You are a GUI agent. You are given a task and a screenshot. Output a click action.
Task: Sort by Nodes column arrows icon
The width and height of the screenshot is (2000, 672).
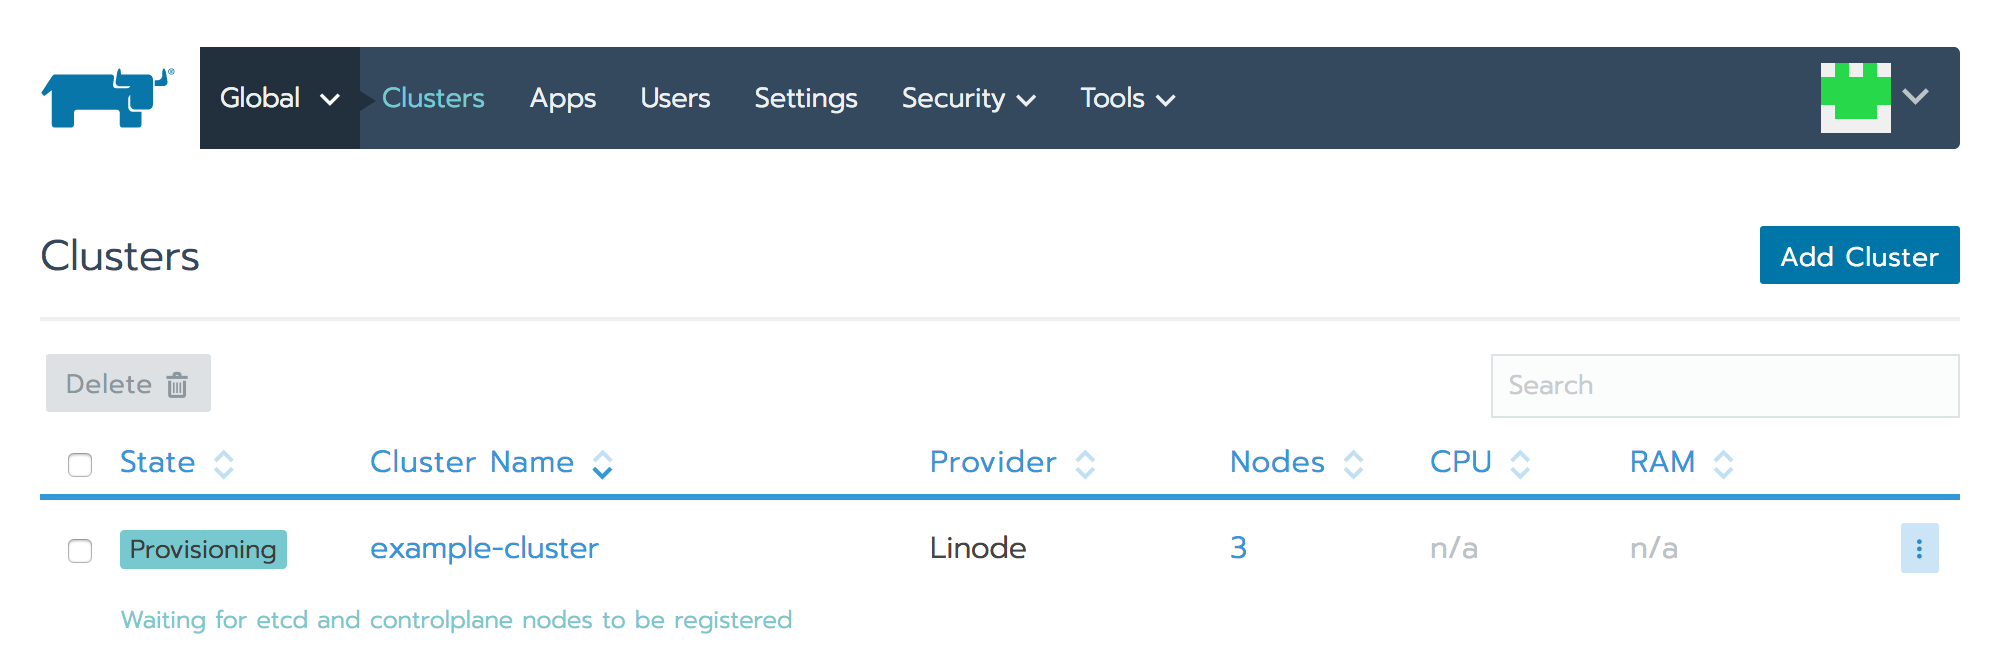pyautogui.click(x=1353, y=464)
